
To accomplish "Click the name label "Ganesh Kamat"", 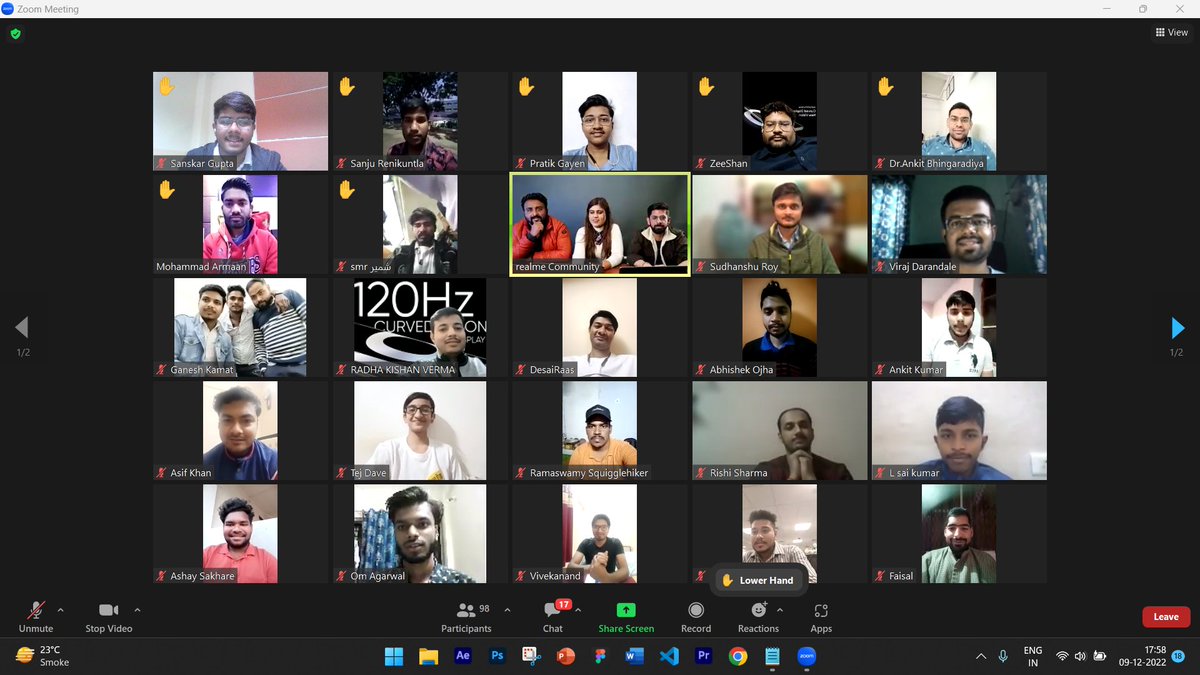I will tap(200, 370).
